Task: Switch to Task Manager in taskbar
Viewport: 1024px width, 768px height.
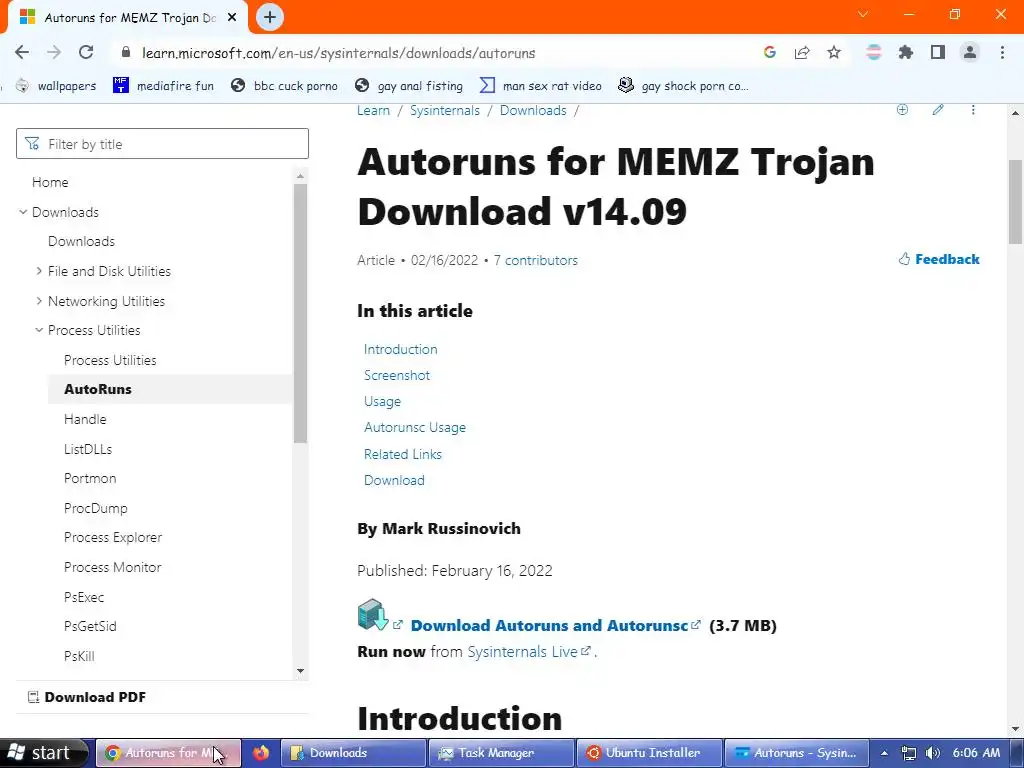Action: pyautogui.click(x=501, y=753)
